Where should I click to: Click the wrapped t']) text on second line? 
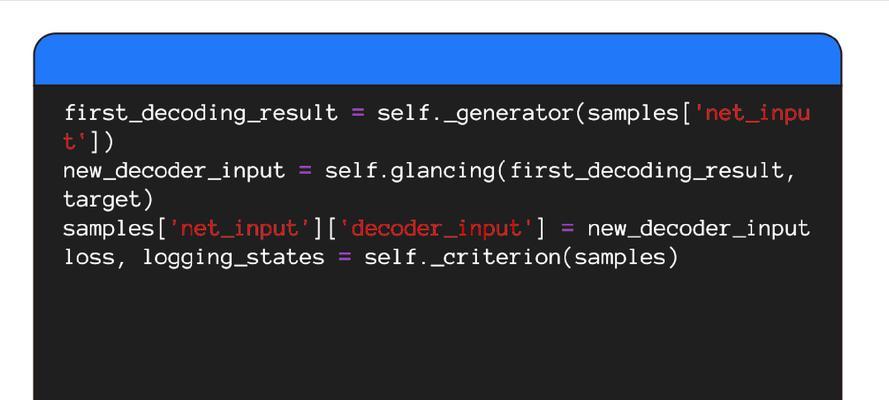[x=88, y=142]
